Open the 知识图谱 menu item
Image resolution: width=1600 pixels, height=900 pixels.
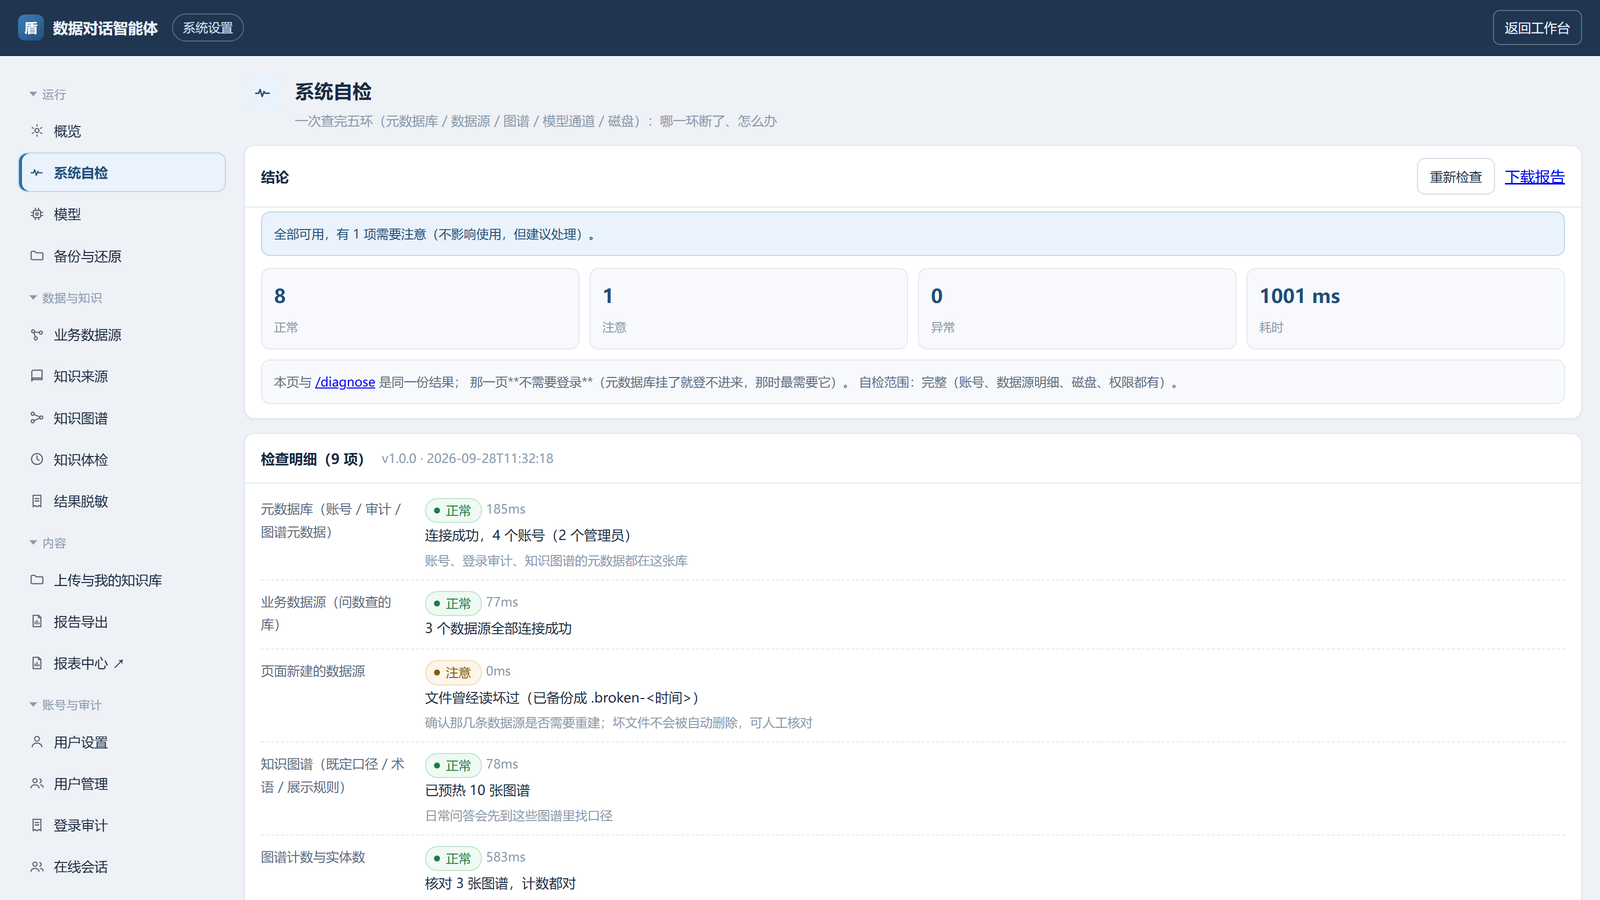122,418
